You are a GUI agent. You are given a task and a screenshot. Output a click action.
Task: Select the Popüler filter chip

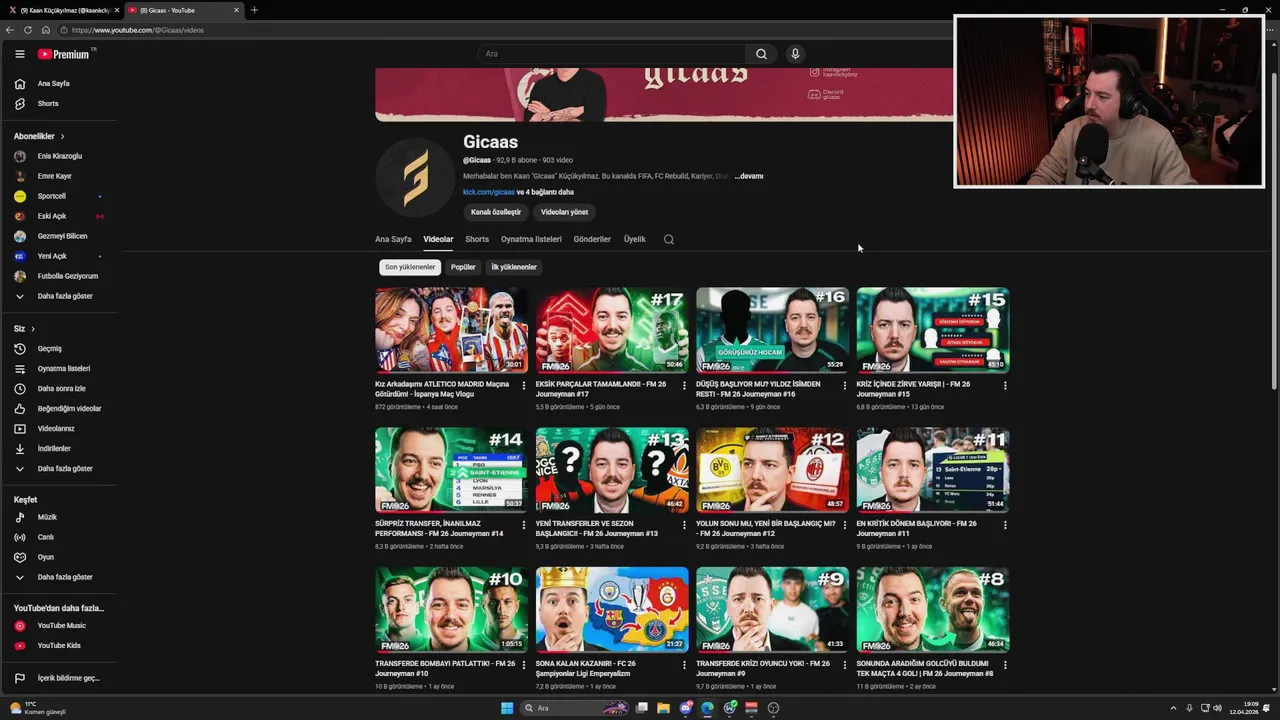pyautogui.click(x=463, y=267)
